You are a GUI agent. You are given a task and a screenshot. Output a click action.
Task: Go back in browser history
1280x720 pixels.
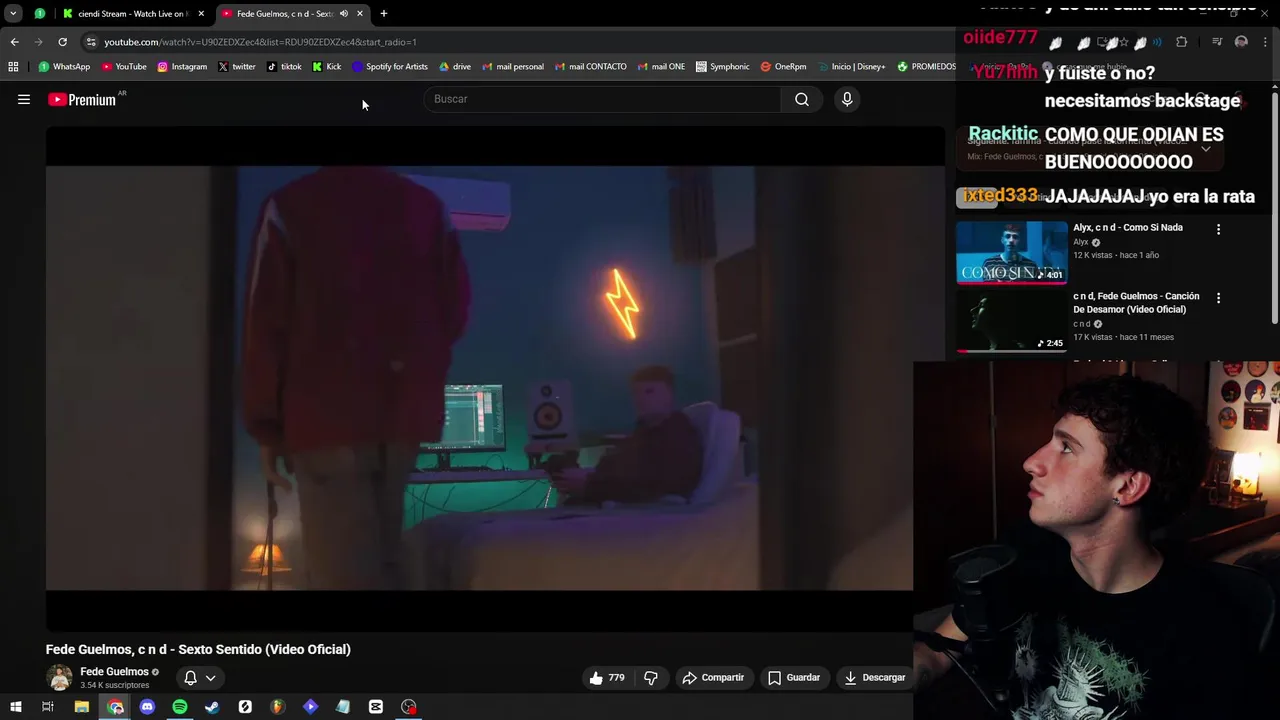(x=14, y=42)
